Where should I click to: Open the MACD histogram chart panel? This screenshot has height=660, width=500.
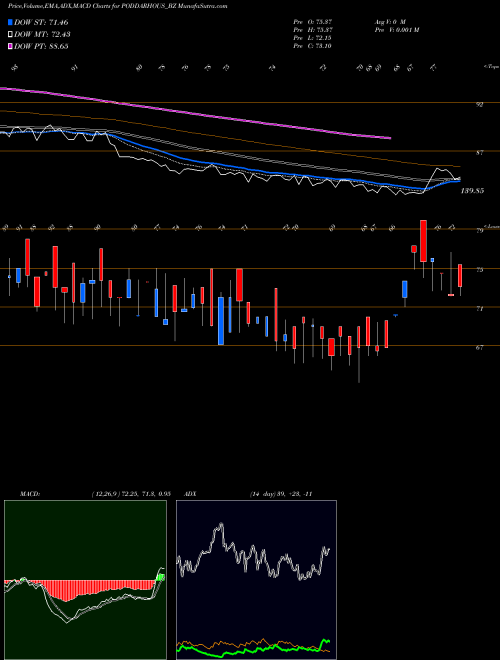[85, 580]
